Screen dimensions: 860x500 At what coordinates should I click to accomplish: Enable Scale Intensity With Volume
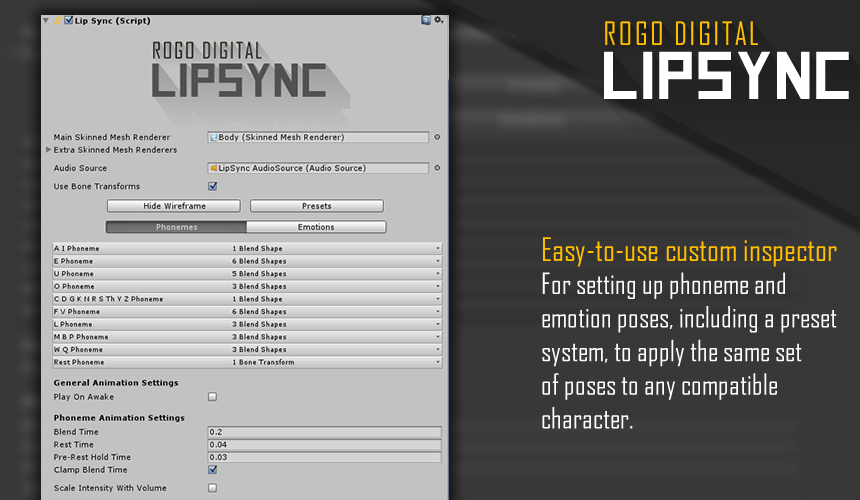pos(212,488)
